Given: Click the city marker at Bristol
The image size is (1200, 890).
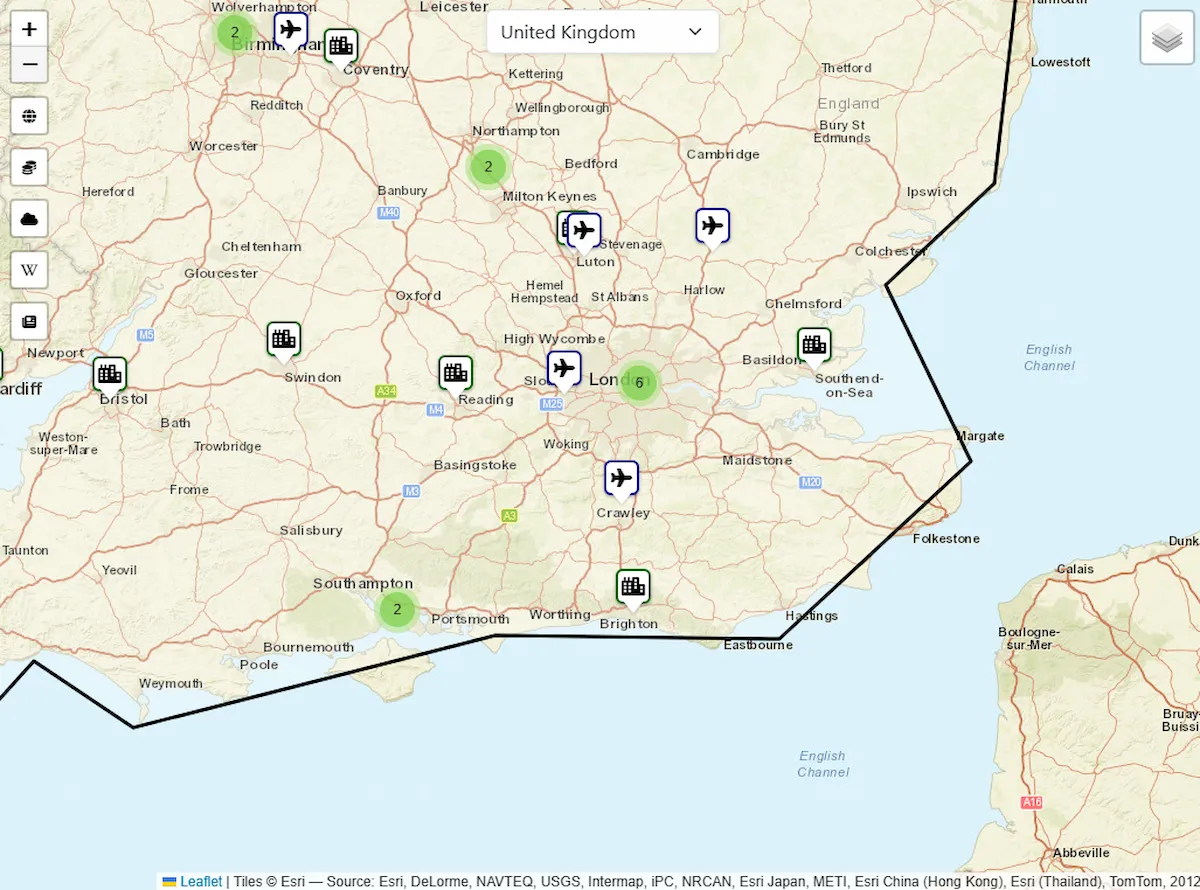Looking at the screenshot, I should pyautogui.click(x=110, y=374).
